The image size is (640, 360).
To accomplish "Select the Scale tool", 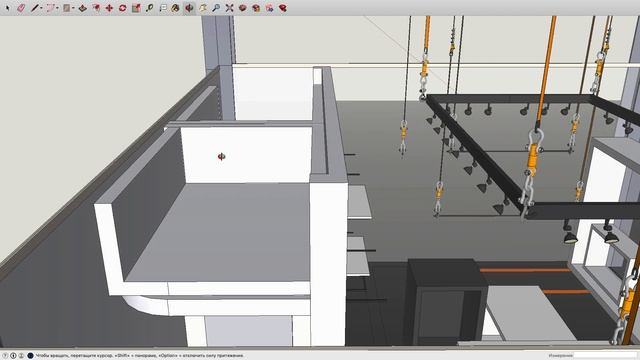I will [136, 8].
